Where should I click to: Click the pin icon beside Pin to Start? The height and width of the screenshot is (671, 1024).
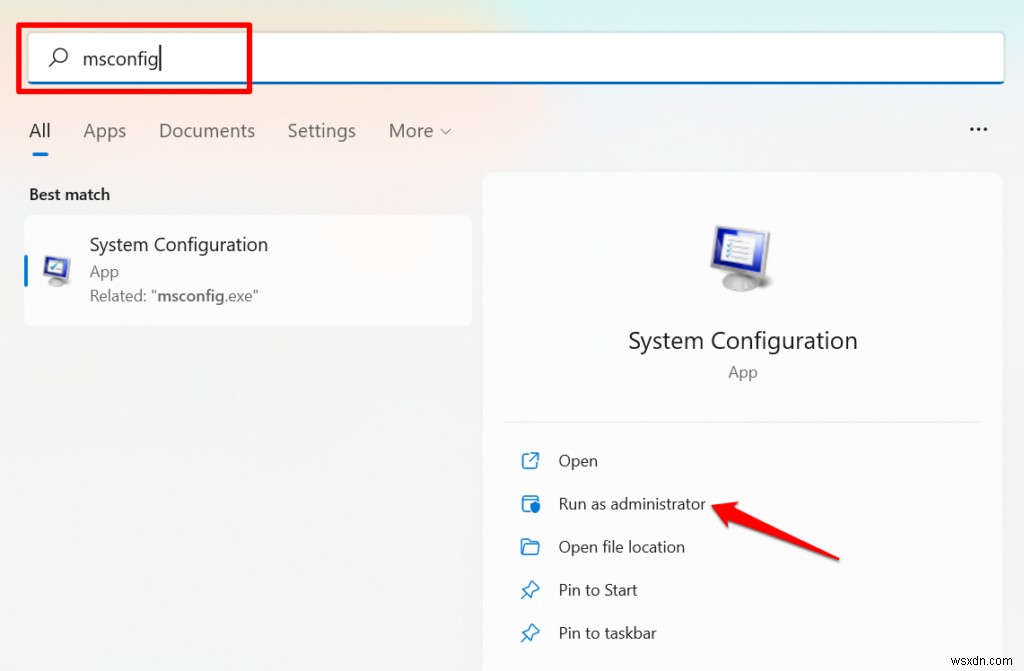click(530, 590)
